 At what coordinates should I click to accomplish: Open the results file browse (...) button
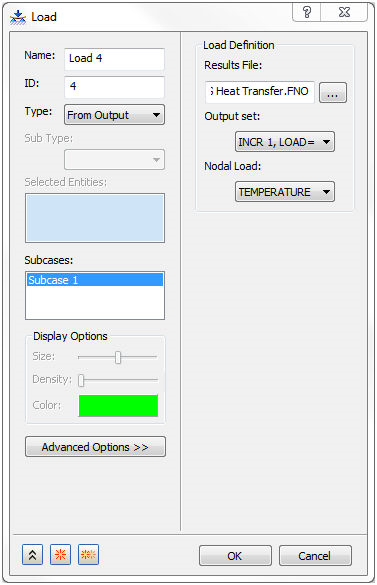click(x=333, y=93)
